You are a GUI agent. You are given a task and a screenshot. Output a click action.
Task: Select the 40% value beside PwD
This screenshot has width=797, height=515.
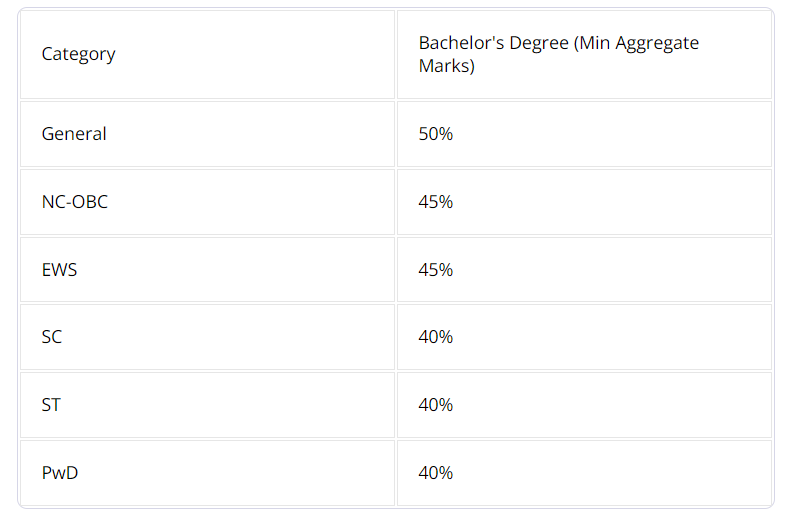tap(436, 473)
